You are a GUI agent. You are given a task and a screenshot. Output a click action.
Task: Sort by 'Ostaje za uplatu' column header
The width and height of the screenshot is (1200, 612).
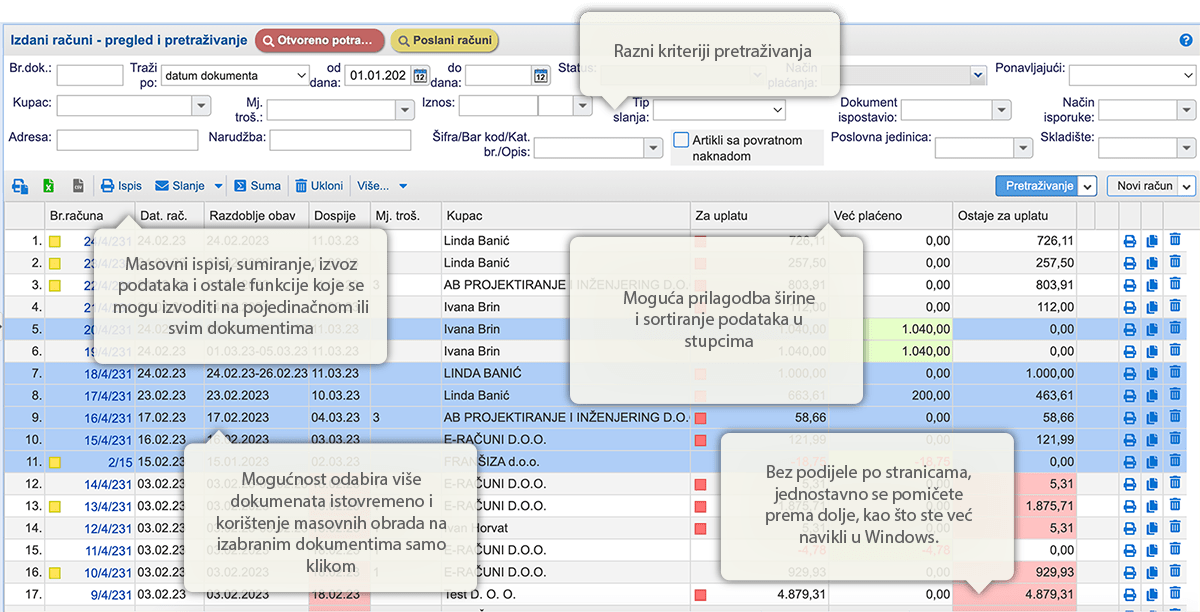(x=1016, y=216)
